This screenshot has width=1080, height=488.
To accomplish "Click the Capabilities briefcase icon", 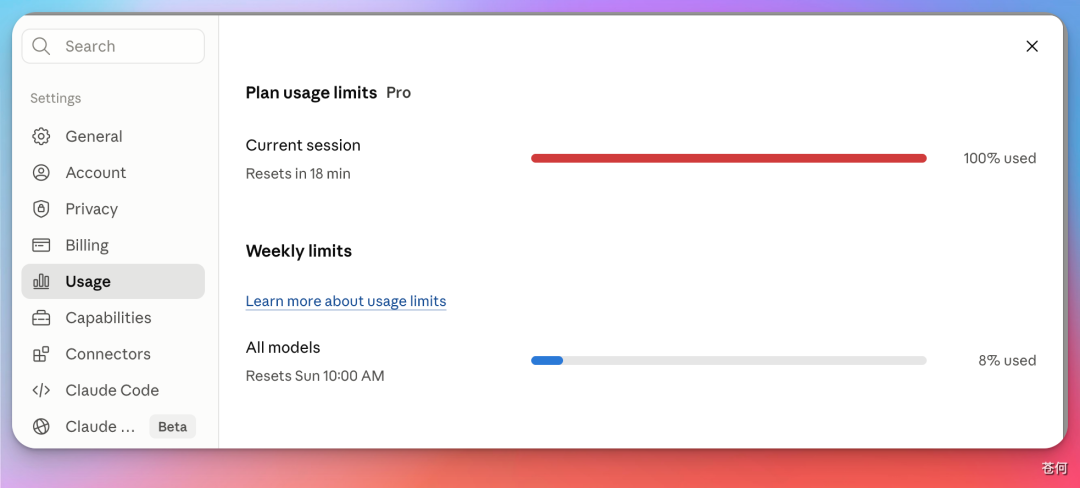I will (41, 318).
